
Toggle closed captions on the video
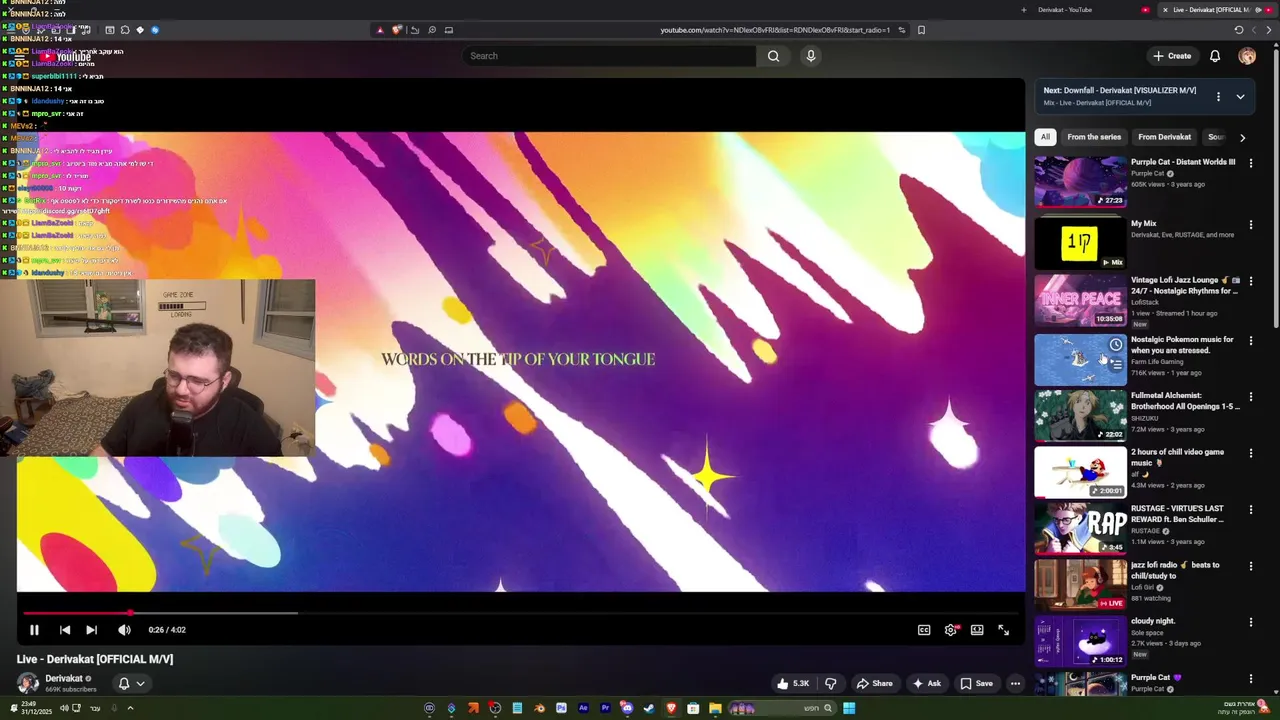point(924,630)
